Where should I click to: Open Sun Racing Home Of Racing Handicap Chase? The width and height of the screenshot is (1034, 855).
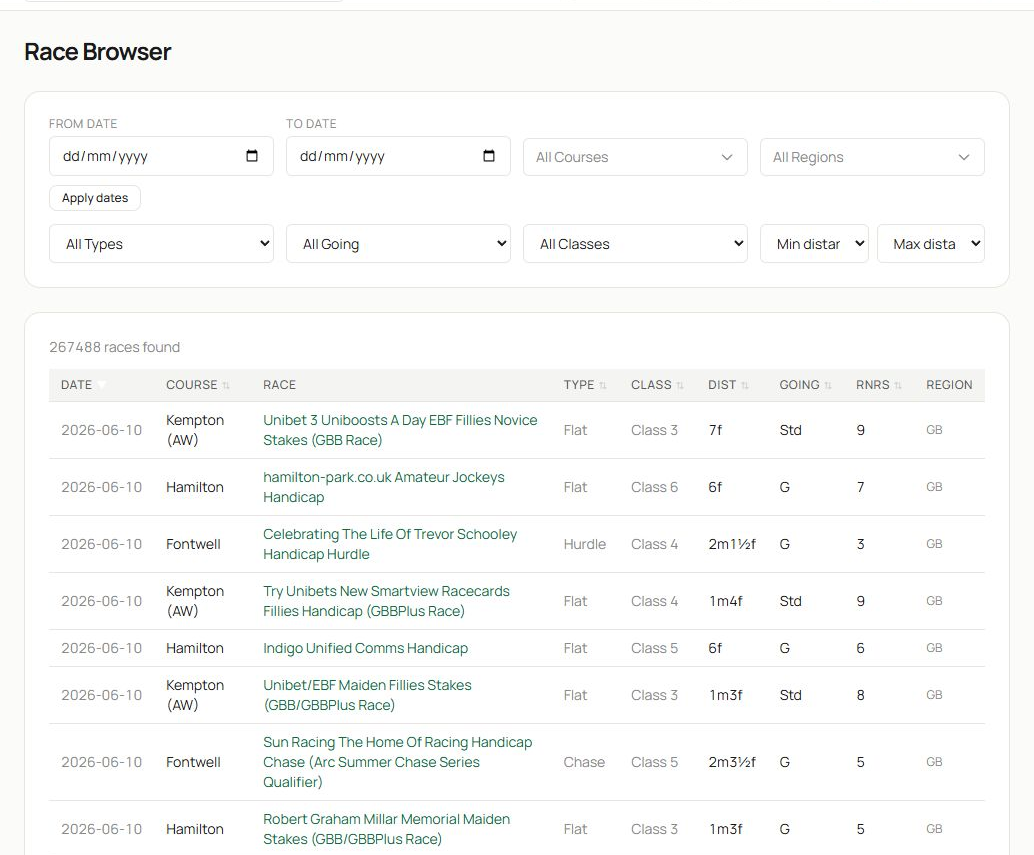(x=397, y=762)
